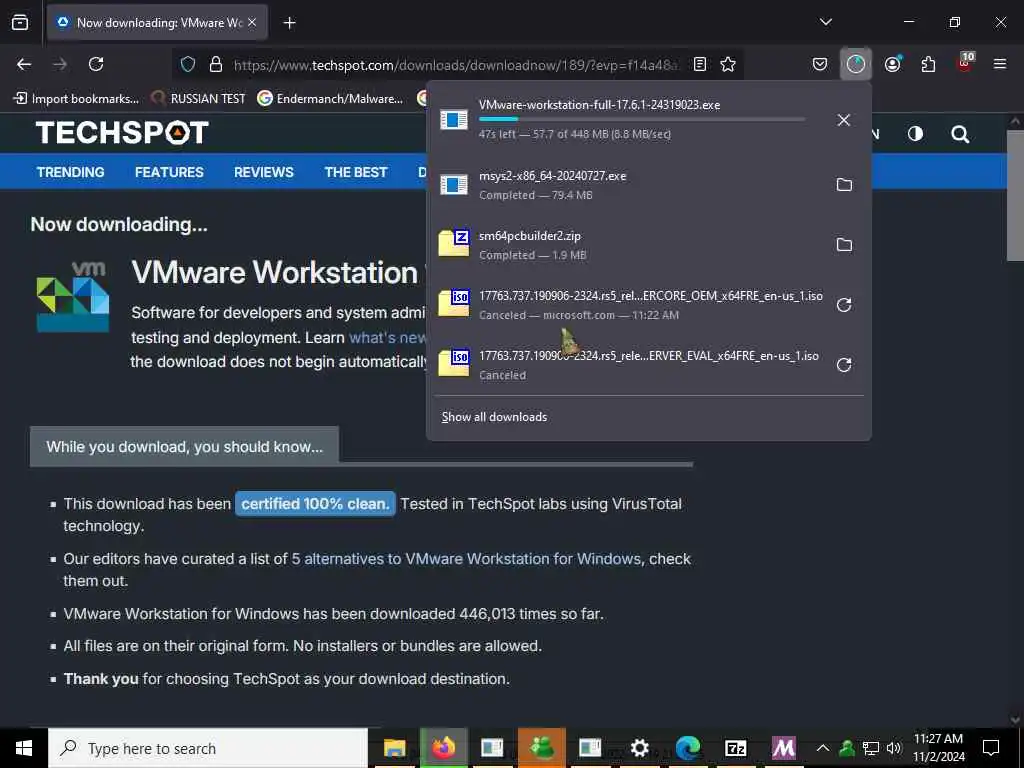Show msys2-x86_64 file in folder

844,185
